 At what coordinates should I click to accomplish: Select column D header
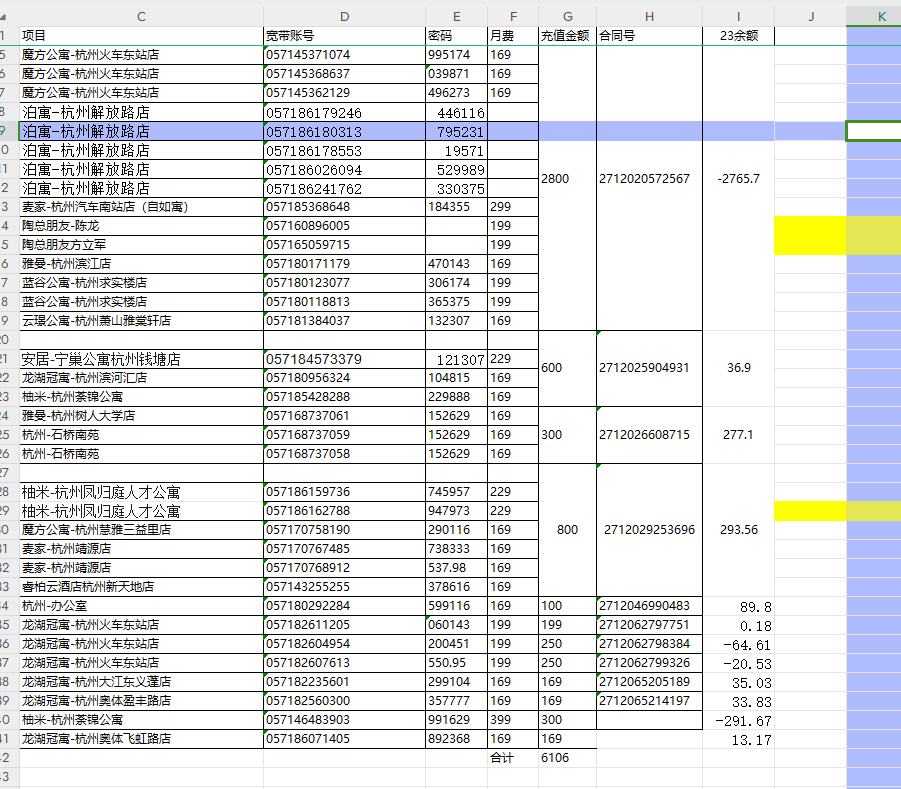pos(344,16)
